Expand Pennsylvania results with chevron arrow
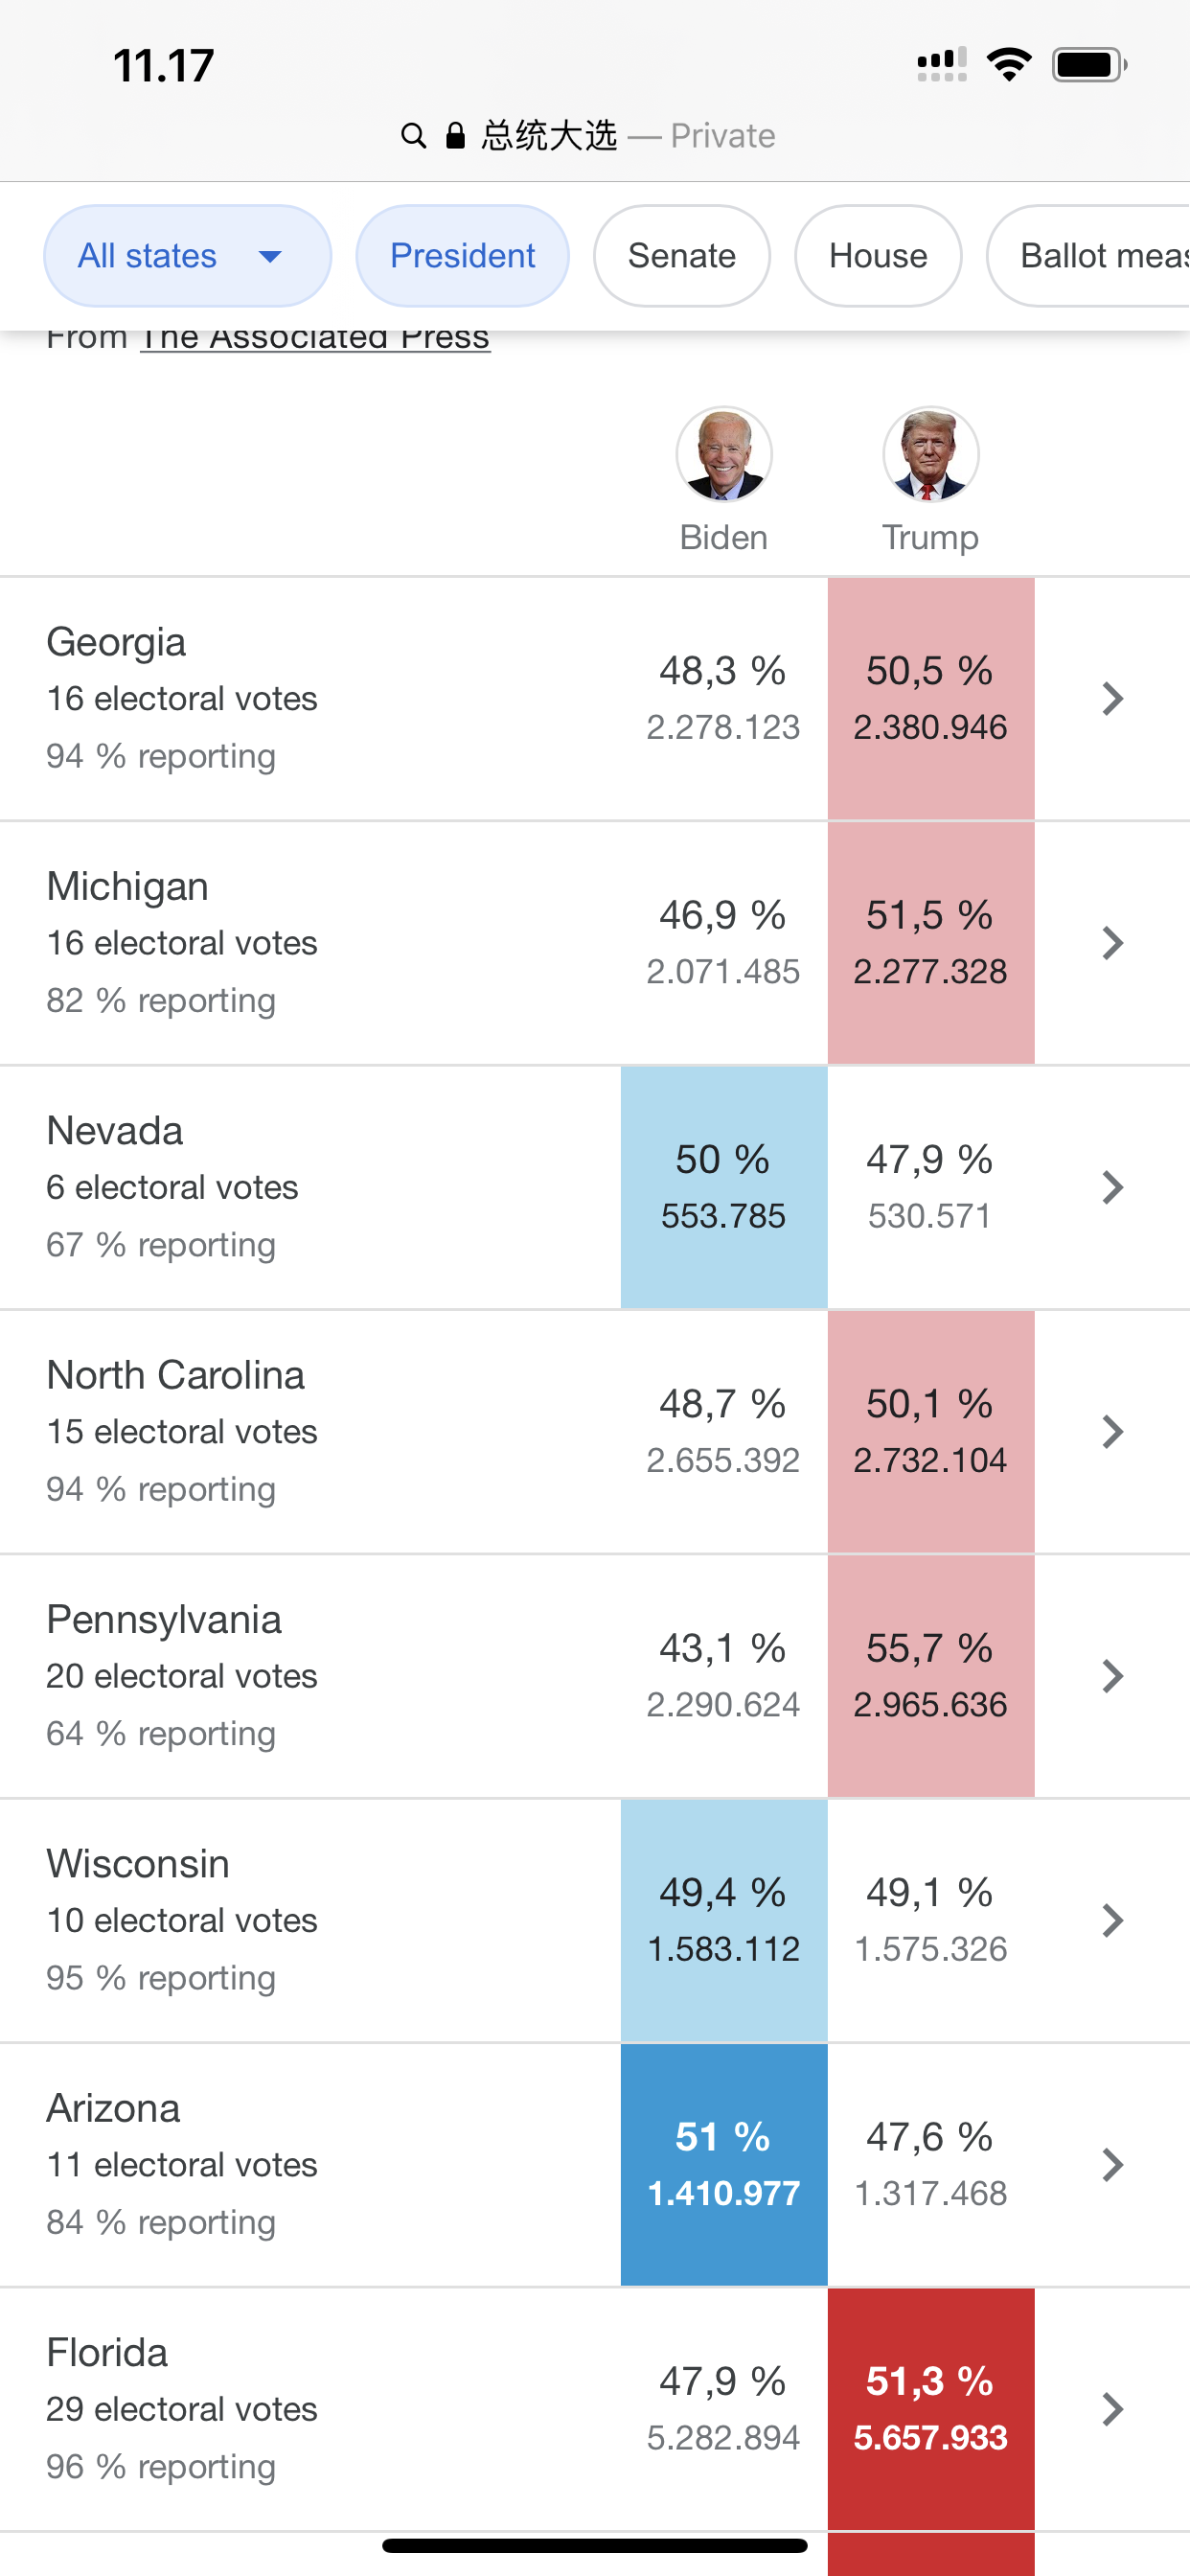The width and height of the screenshot is (1190, 2576). click(x=1112, y=1676)
